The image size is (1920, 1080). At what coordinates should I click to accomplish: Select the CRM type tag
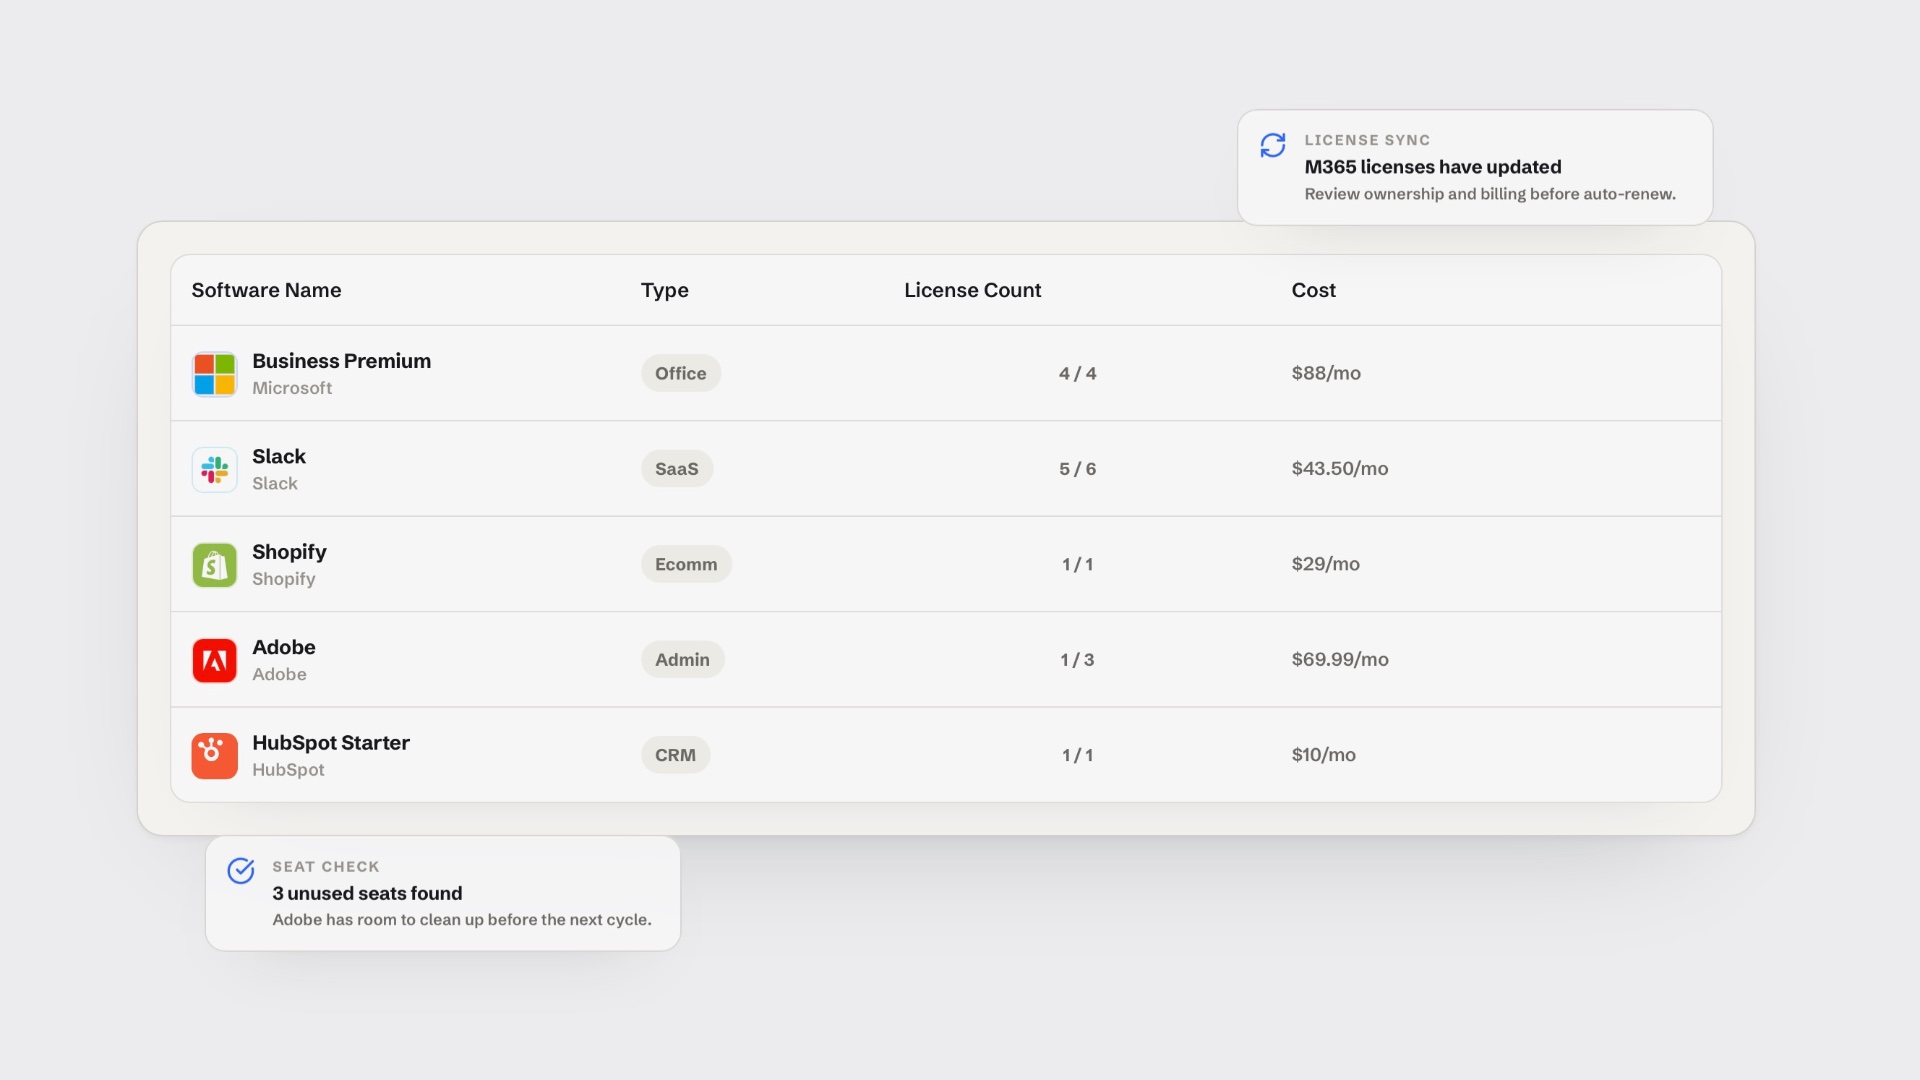[675, 755]
